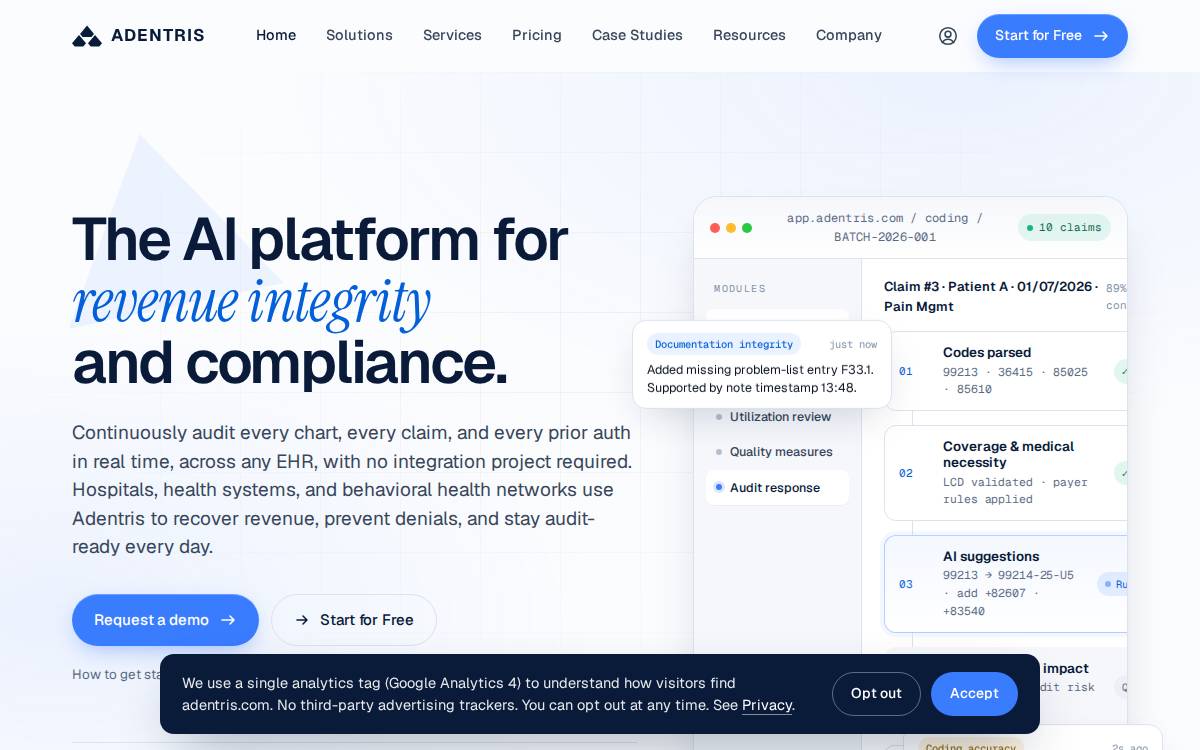Open the Services menu
The width and height of the screenshot is (1200, 750).
pos(452,36)
